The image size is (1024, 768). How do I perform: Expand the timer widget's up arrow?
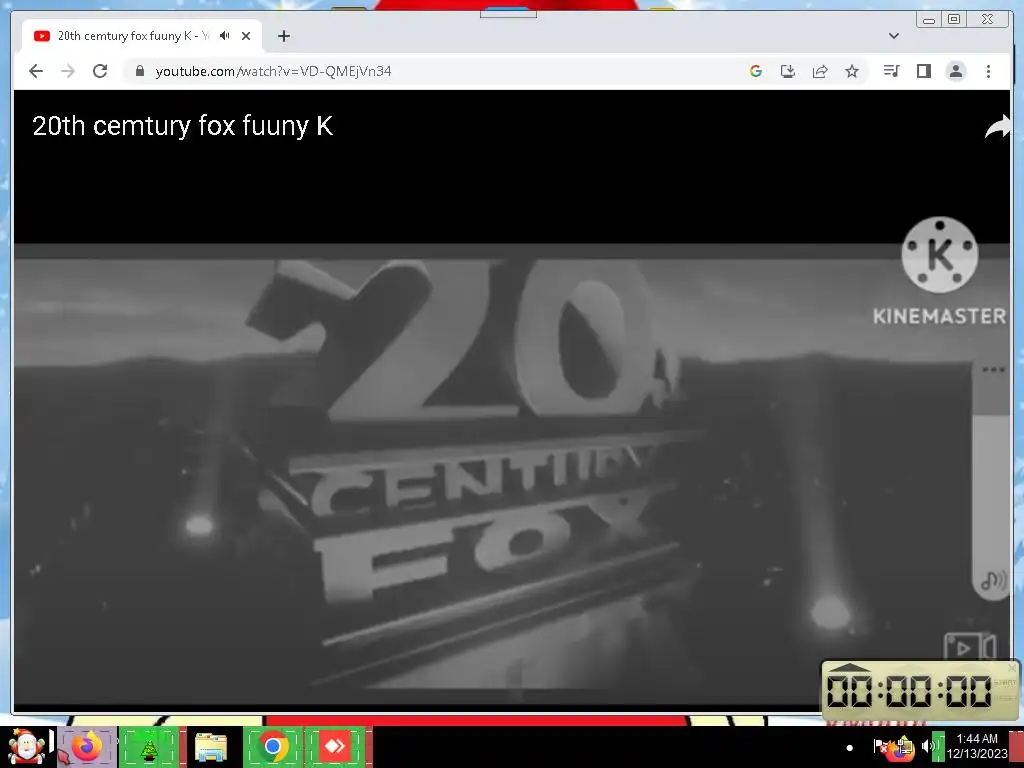849,667
